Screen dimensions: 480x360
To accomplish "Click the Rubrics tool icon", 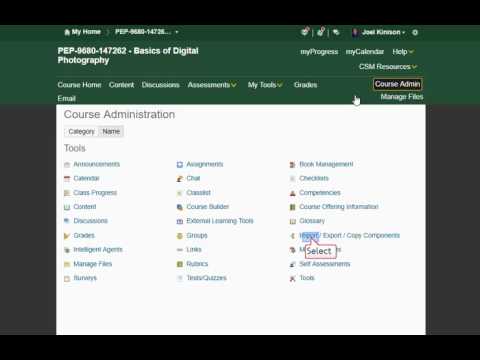I will [x=180, y=264].
